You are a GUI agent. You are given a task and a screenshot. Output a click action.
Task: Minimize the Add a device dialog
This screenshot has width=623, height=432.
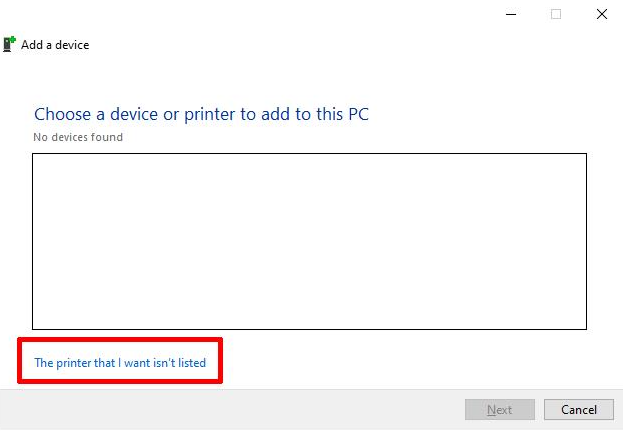click(x=510, y=14)
